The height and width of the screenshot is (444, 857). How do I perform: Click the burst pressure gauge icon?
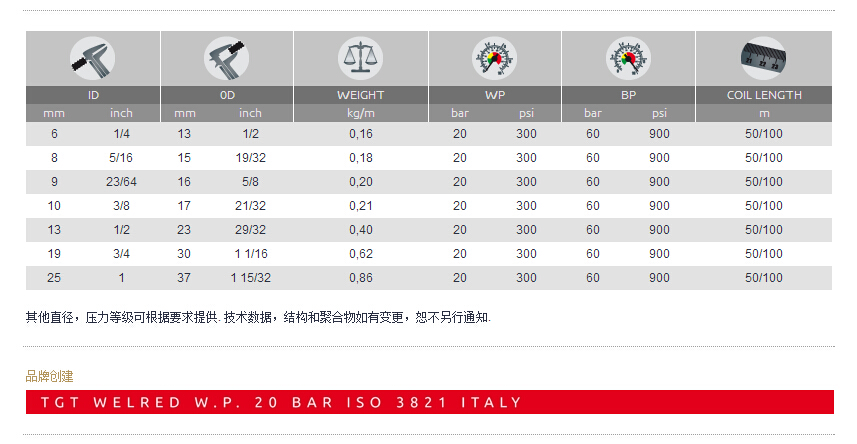628,58
